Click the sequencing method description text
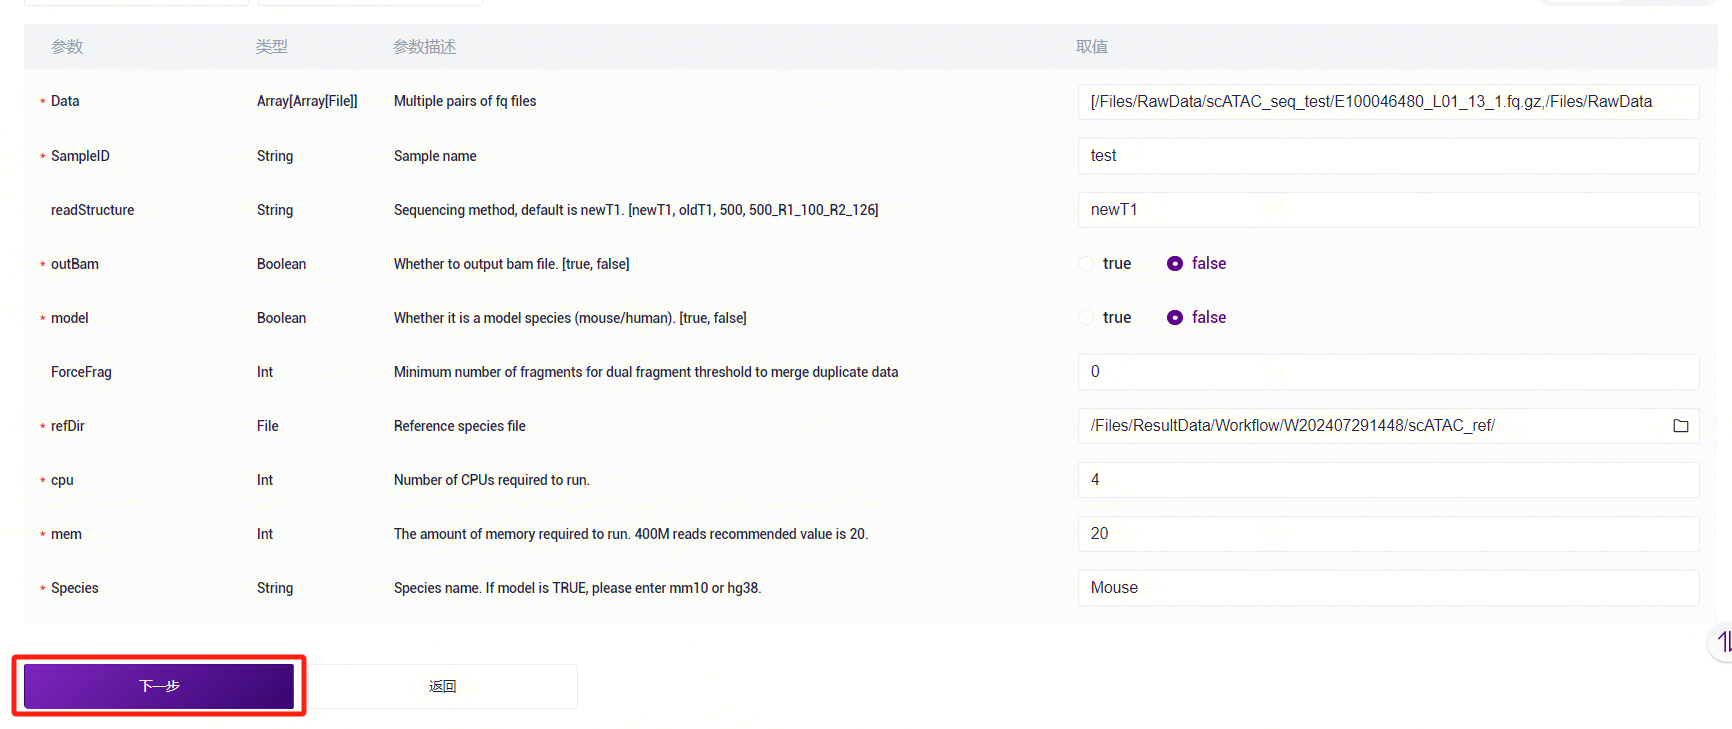1732x729 pixels. pyautogui.click(x=636, y=210)
